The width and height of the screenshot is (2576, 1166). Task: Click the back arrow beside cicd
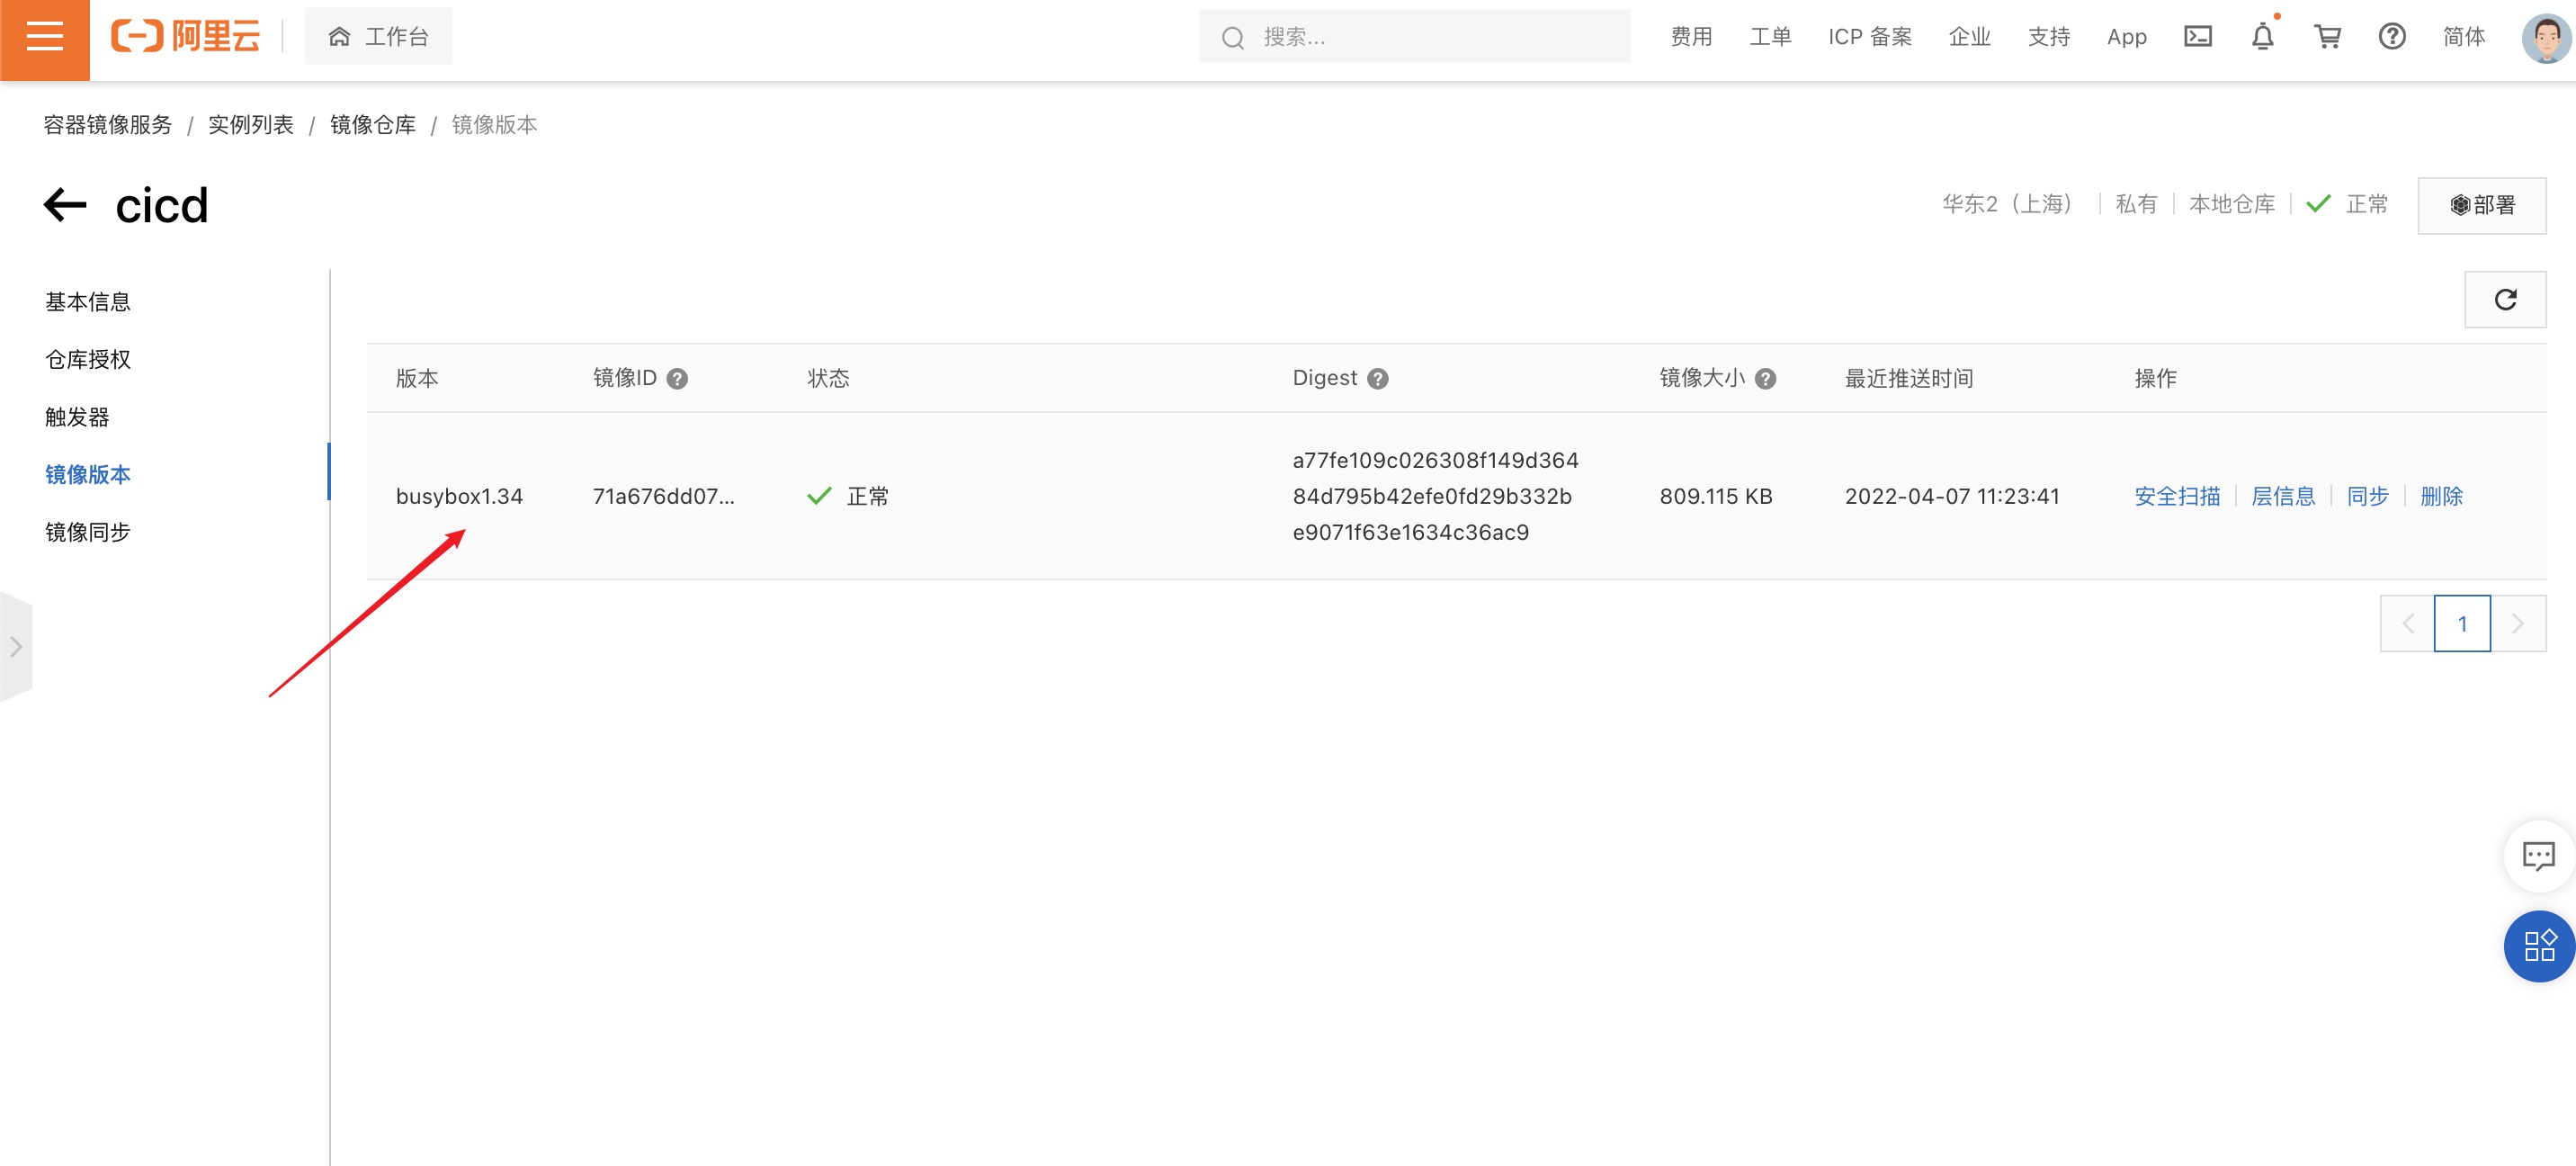point(66,205)
